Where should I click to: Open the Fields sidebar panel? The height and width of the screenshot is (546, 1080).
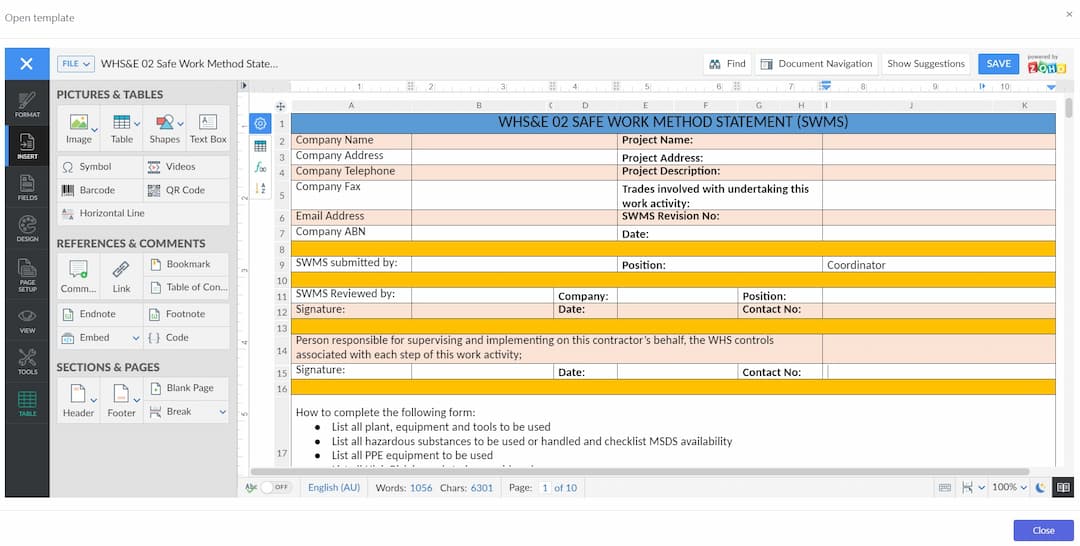coord(27,187)
